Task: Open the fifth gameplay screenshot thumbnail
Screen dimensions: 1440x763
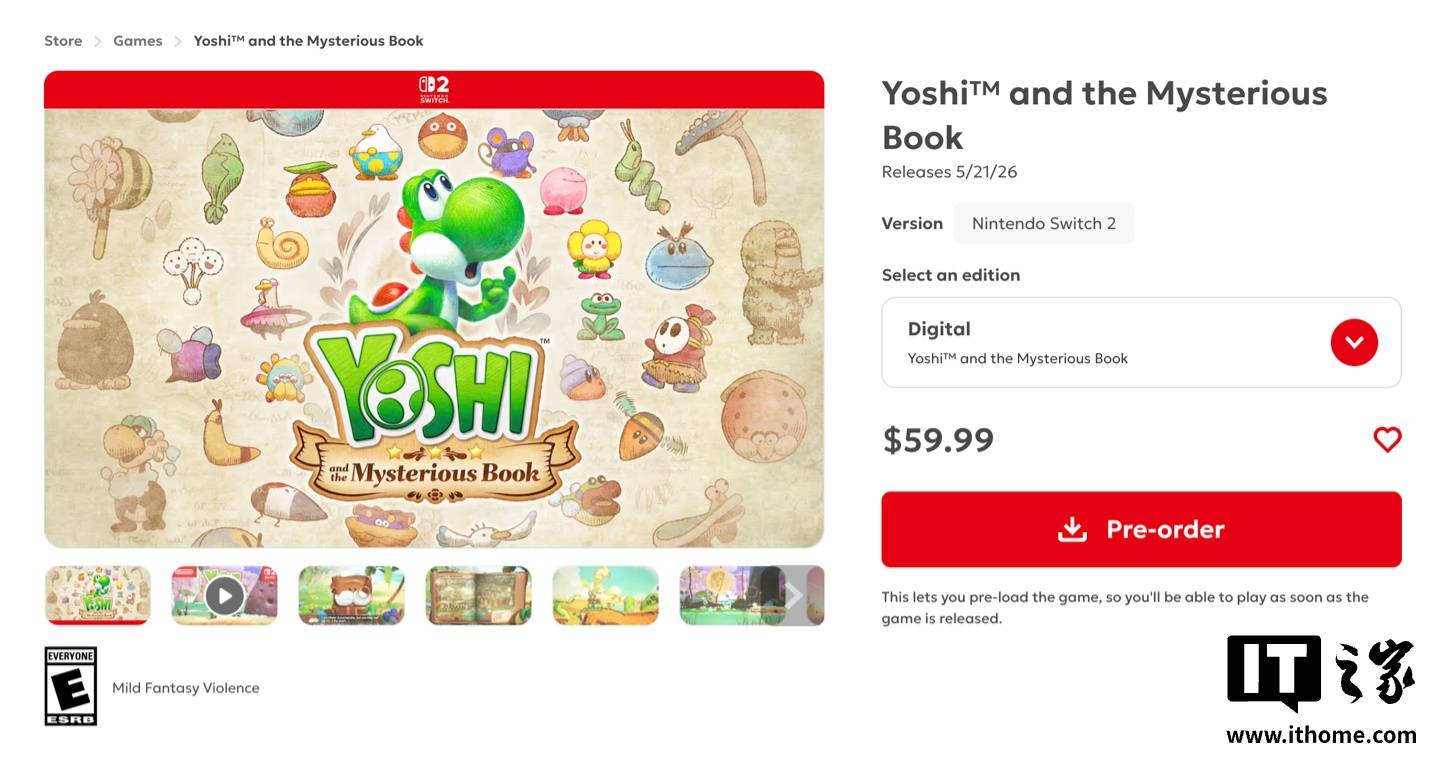Action: click(605, 596)
